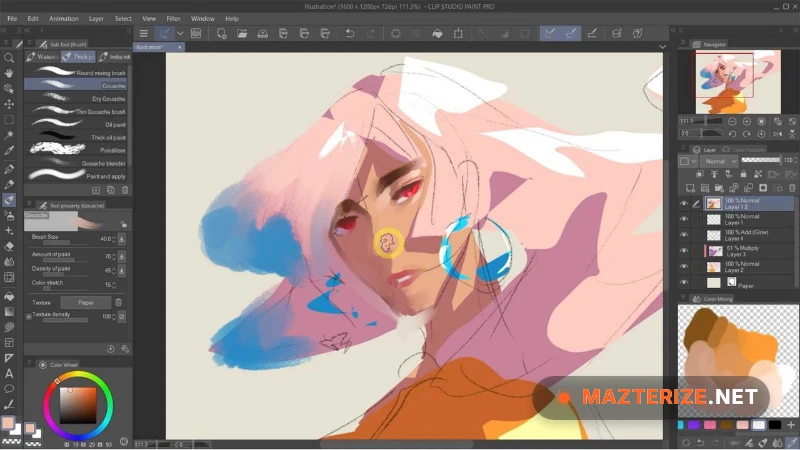
Task: Click the lock layer icon in the Layer panel
Action: pos(743,174)
